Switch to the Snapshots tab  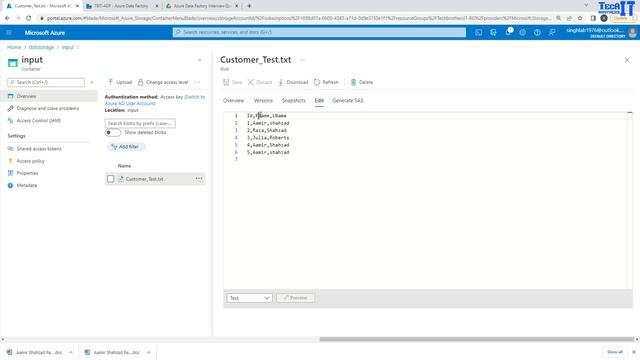[293, 100]
